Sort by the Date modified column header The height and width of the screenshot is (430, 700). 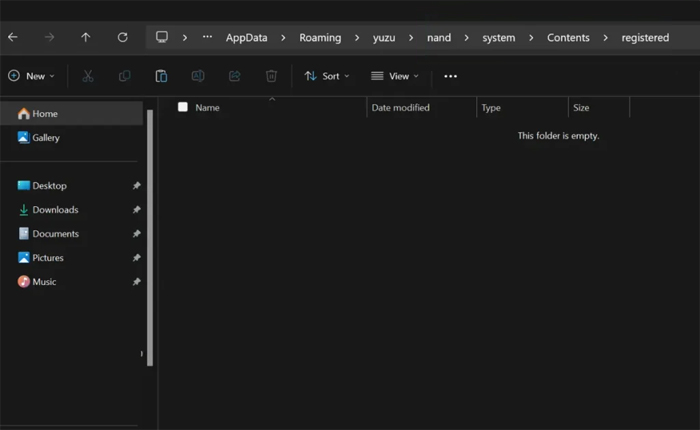400,107
